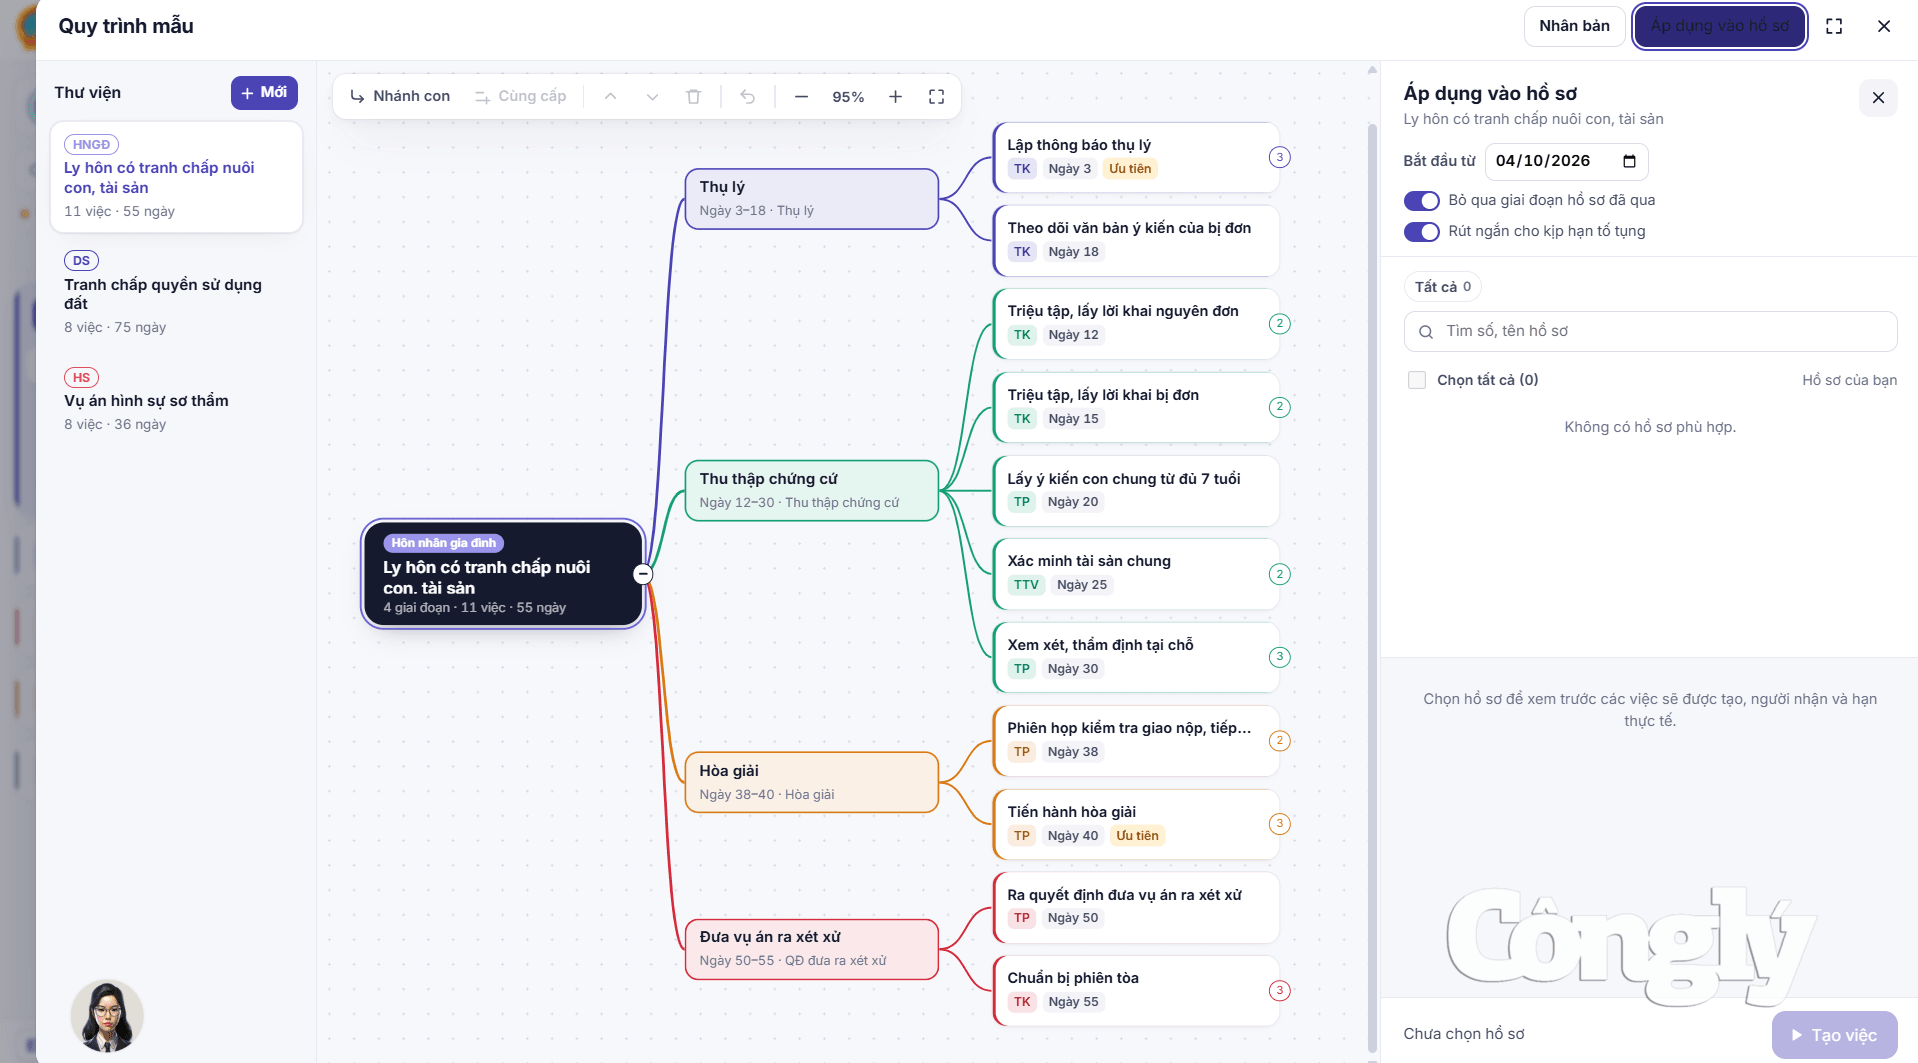Click the '+ Mới' library button
1918x1063 pixels.
[x=264, y=93]
